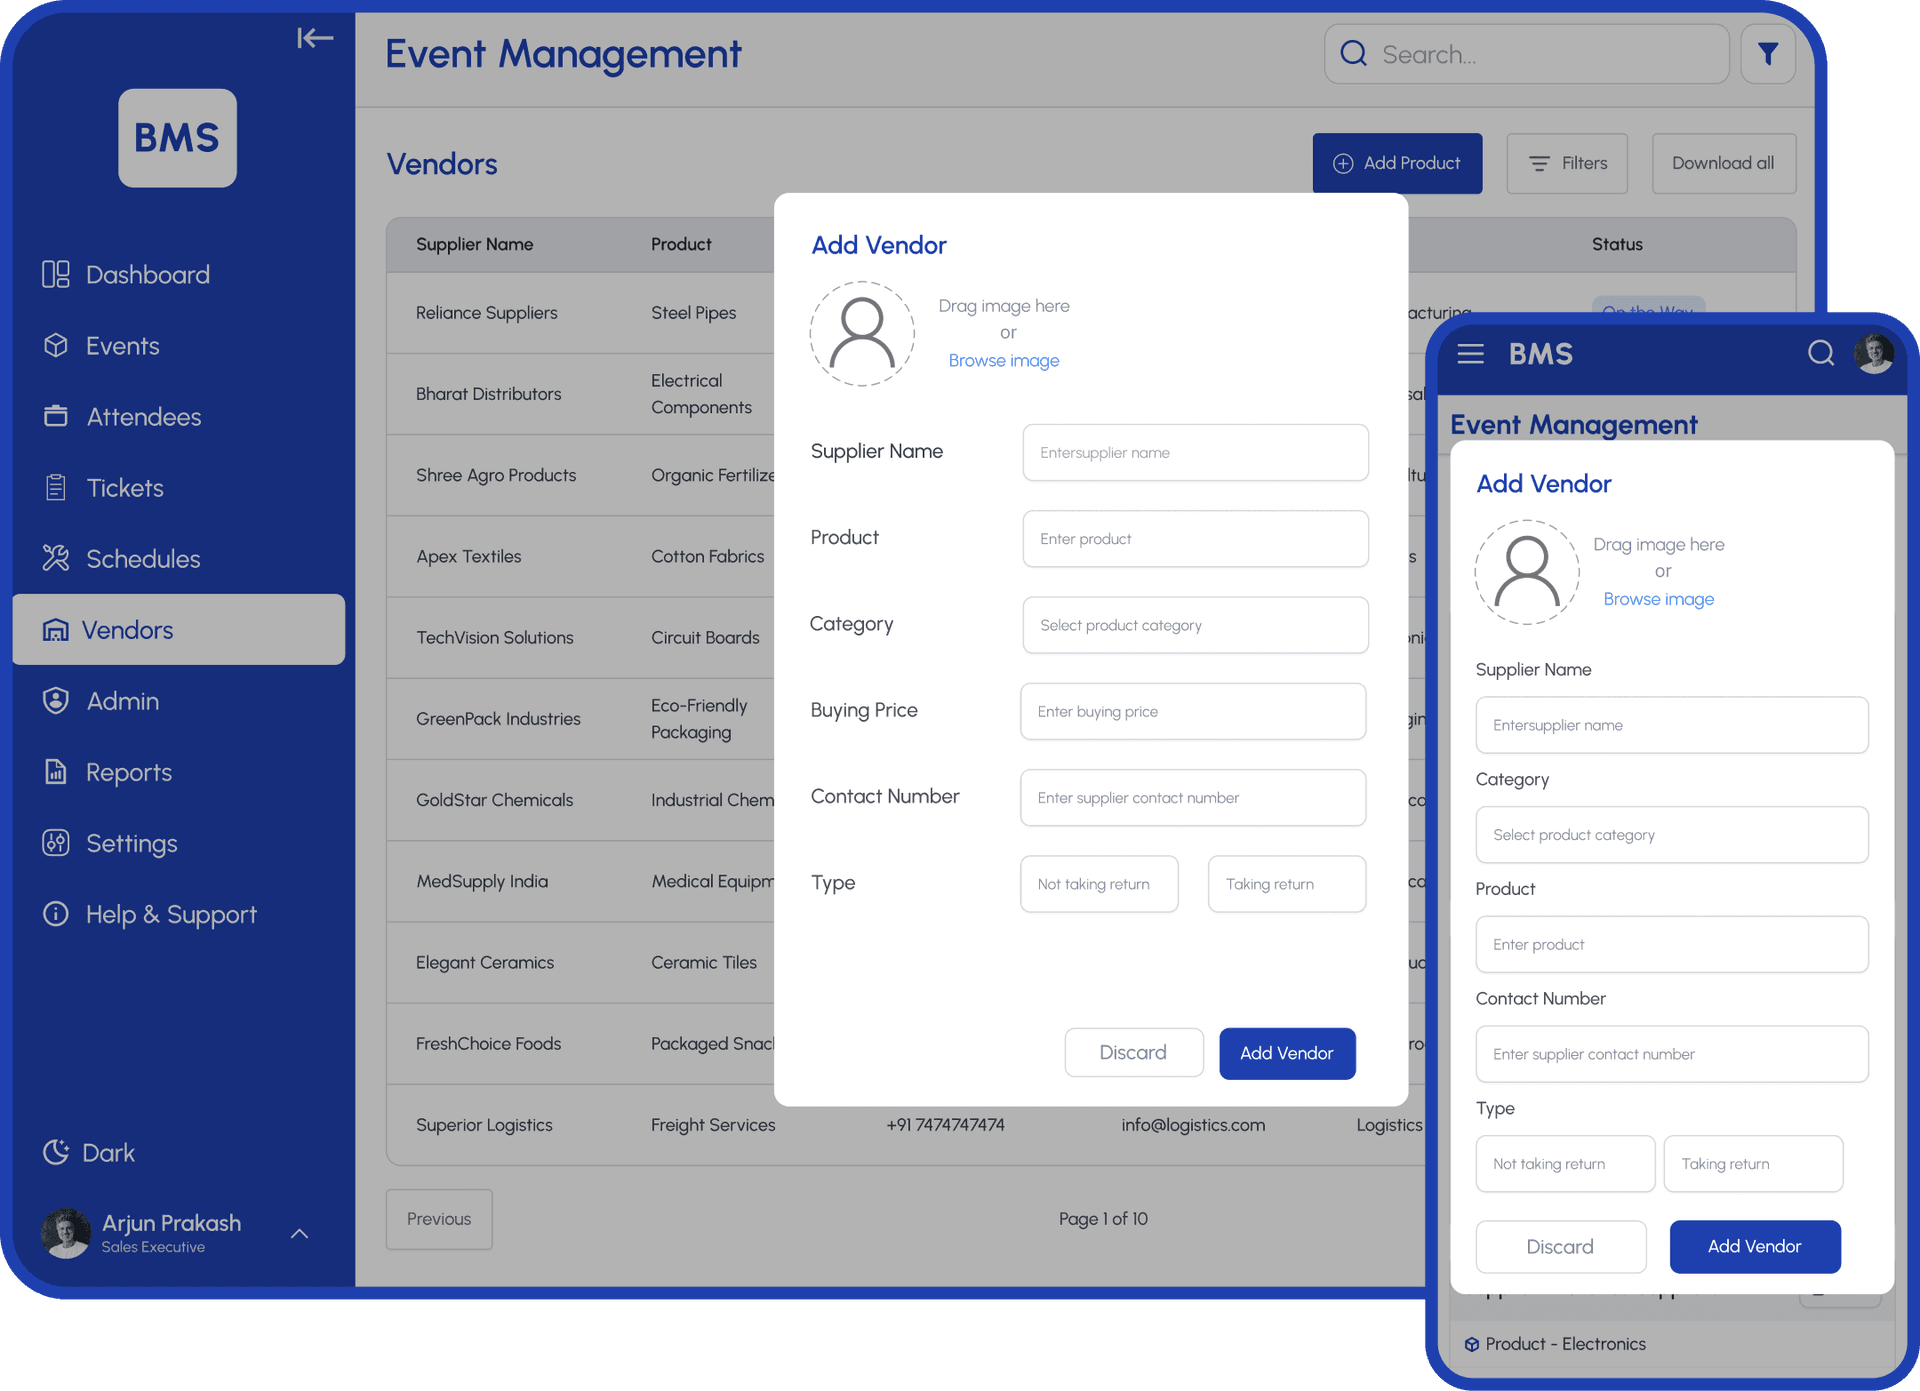Expand Arjun Prakash profile chevron
Screen dimensions: 1920x1391
tap(299, 1234)
